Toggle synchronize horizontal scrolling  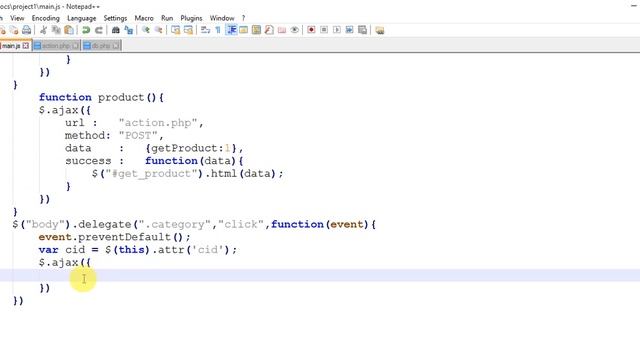click(x=189, y=30)
